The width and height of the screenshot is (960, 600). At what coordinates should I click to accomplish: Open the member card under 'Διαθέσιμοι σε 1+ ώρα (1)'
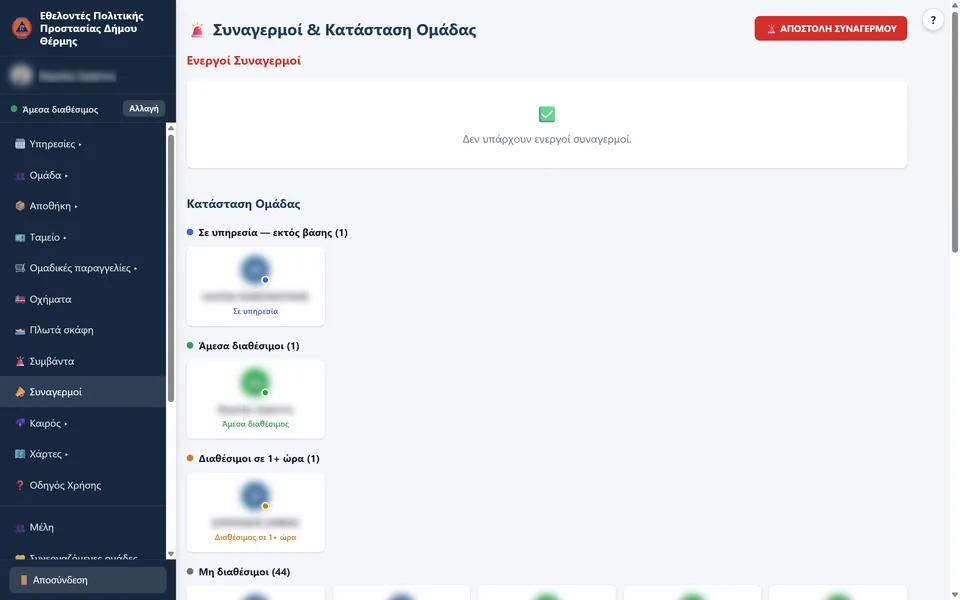coord(255,512)
